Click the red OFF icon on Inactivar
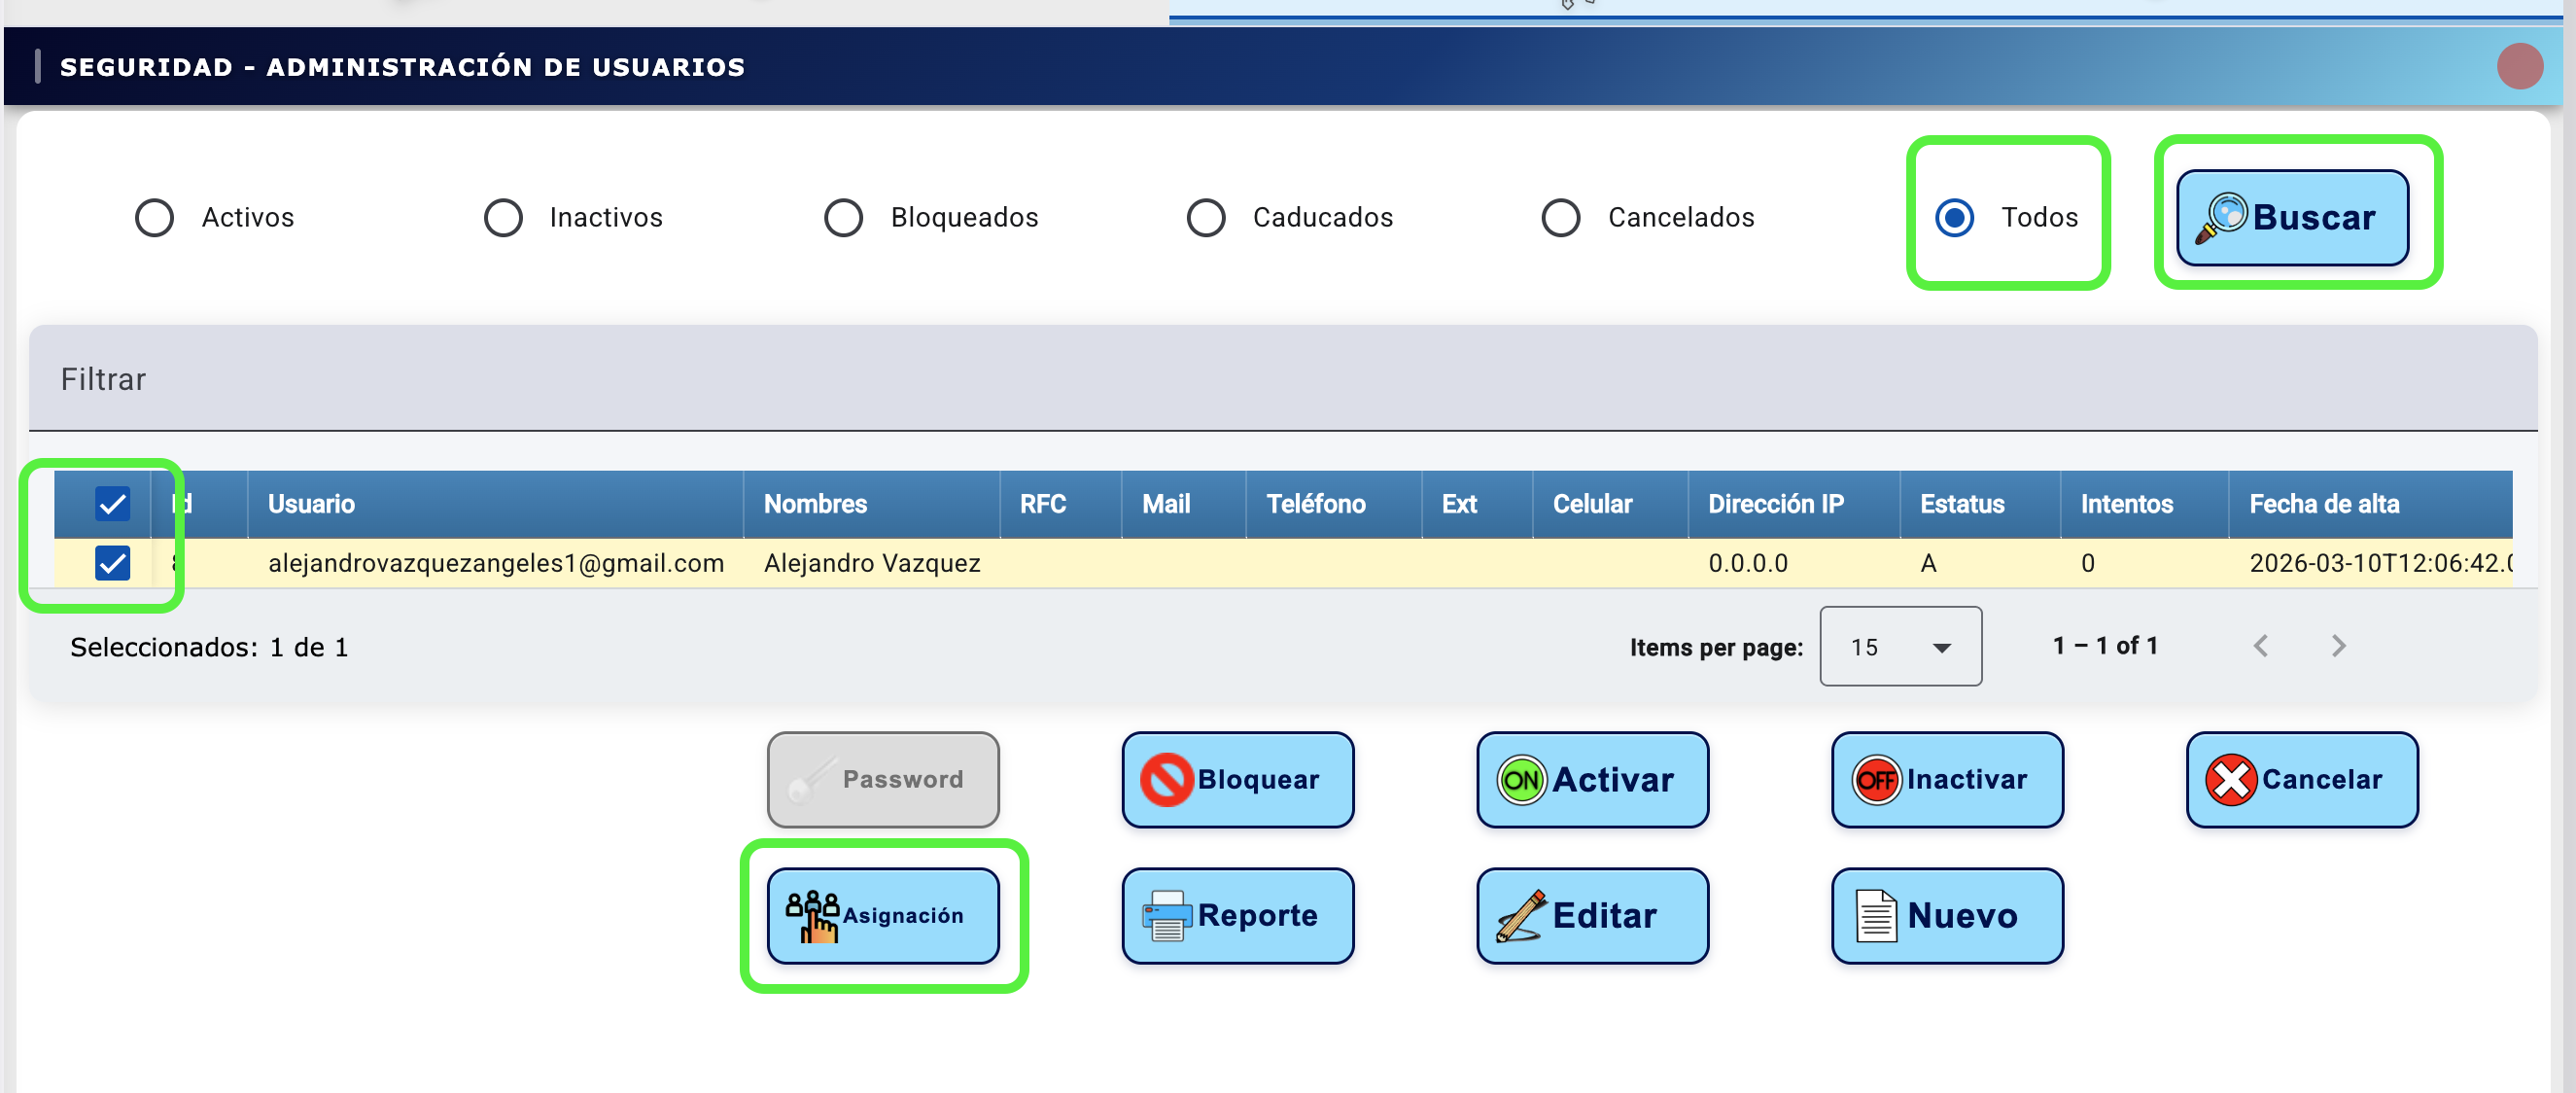 pos(1876,779)
